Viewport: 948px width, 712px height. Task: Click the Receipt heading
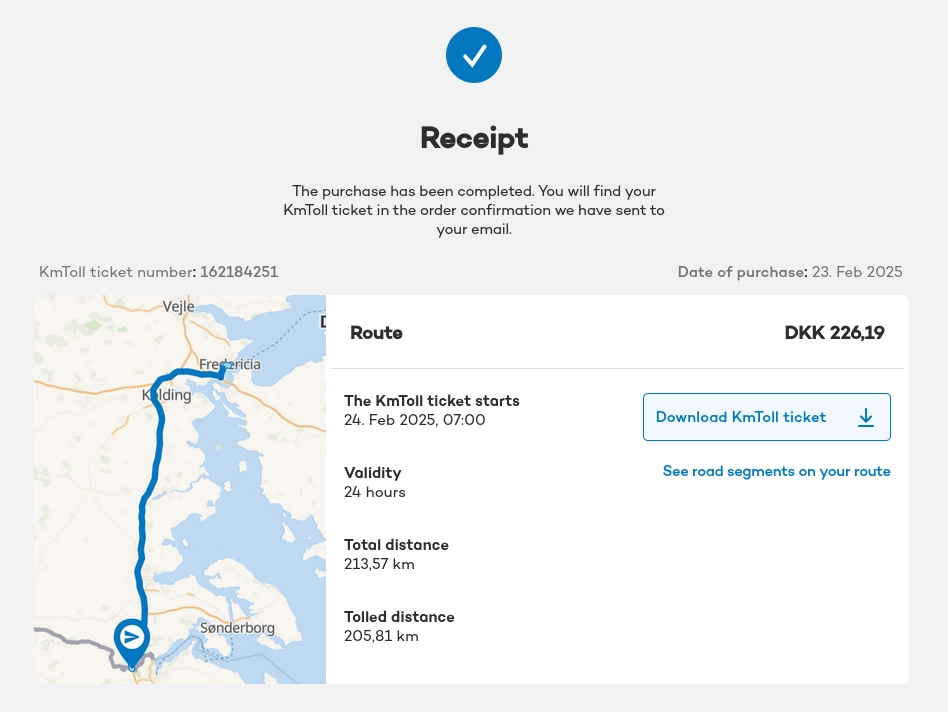pyautogui.click(x=474, y=138)
